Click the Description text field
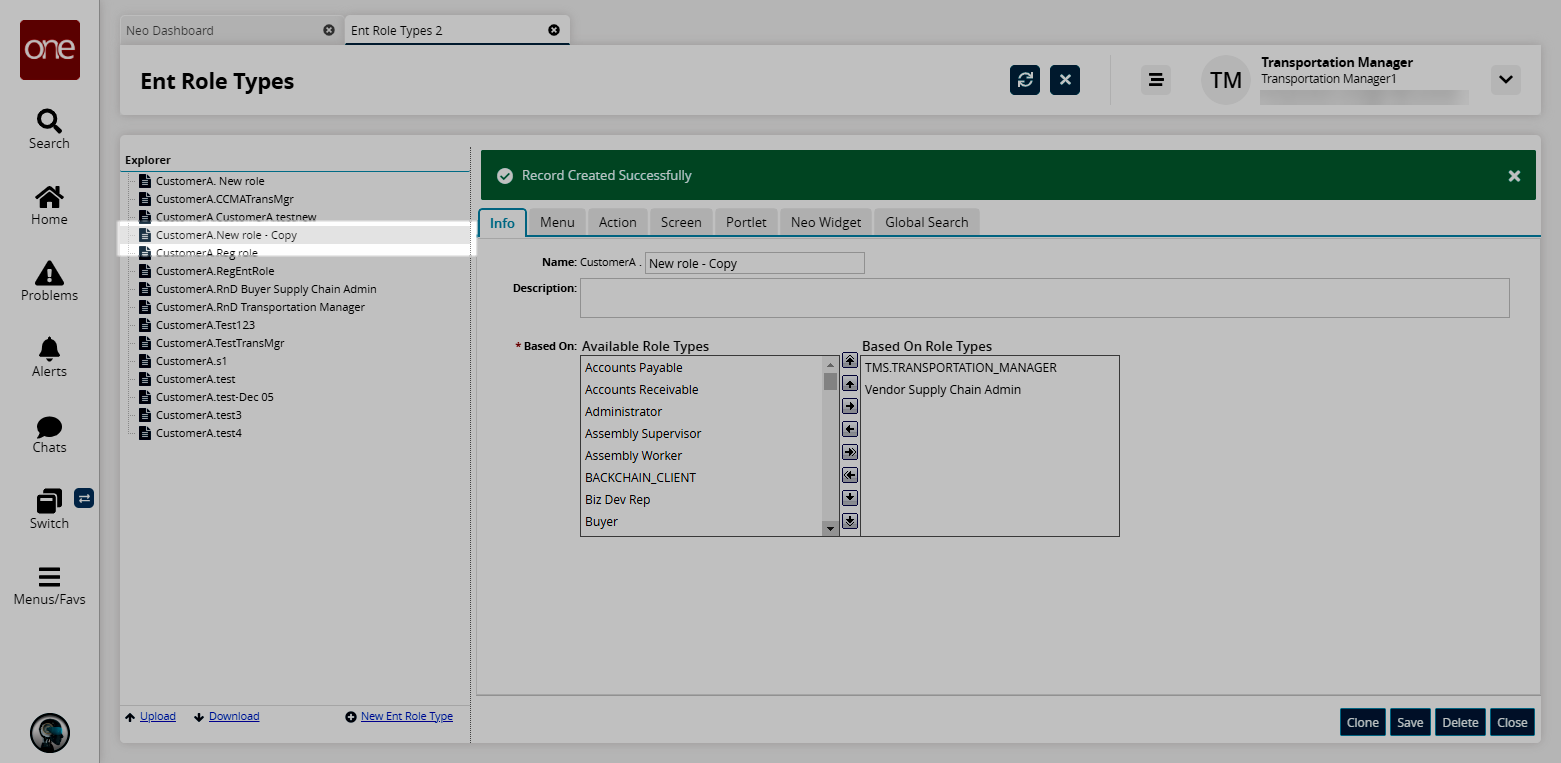Viewport: 1561px width, 763px height. point(1044,298)
